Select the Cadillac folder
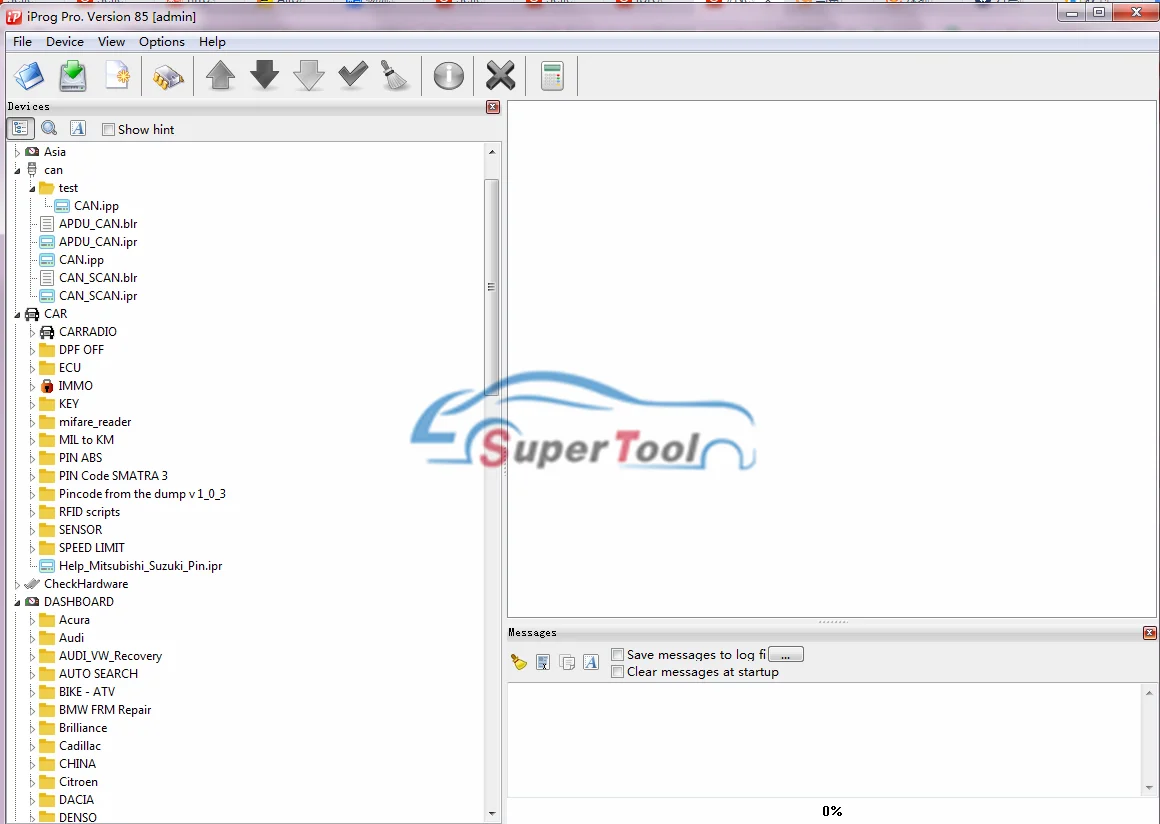 [79, 746]
